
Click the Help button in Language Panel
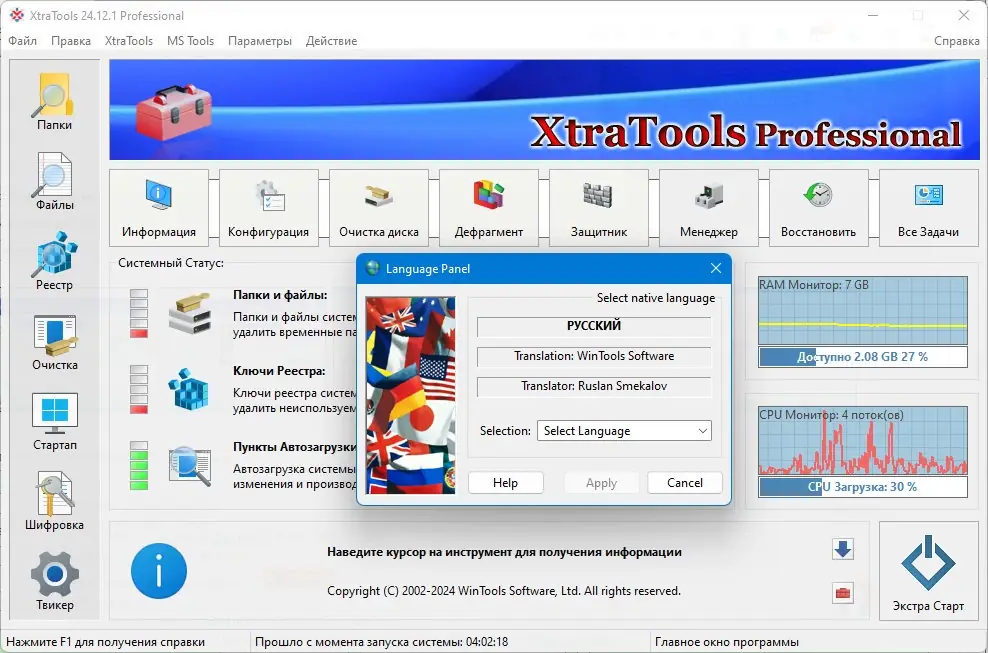pos(505,483)
